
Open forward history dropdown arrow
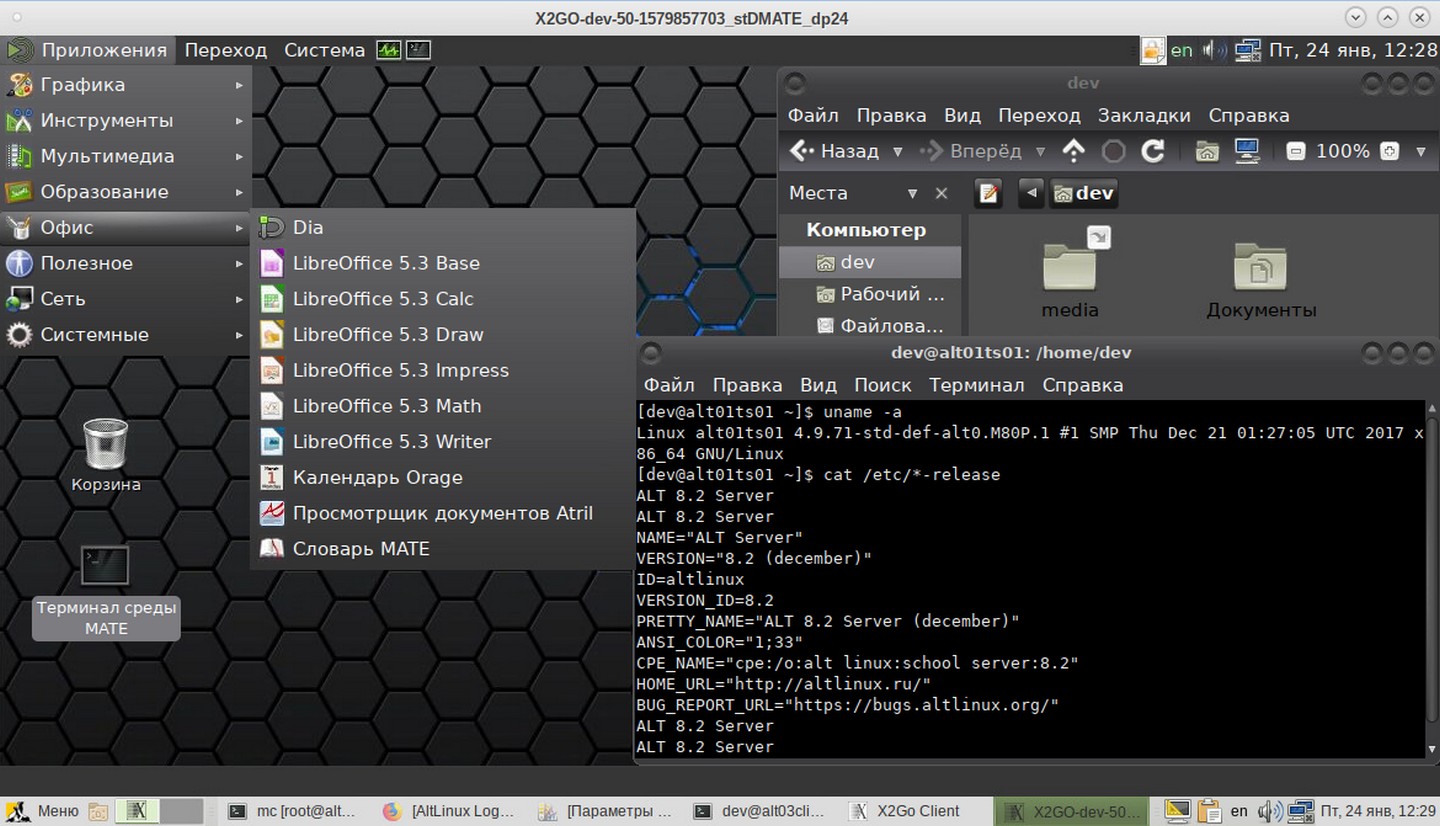tap(1040, 152)
